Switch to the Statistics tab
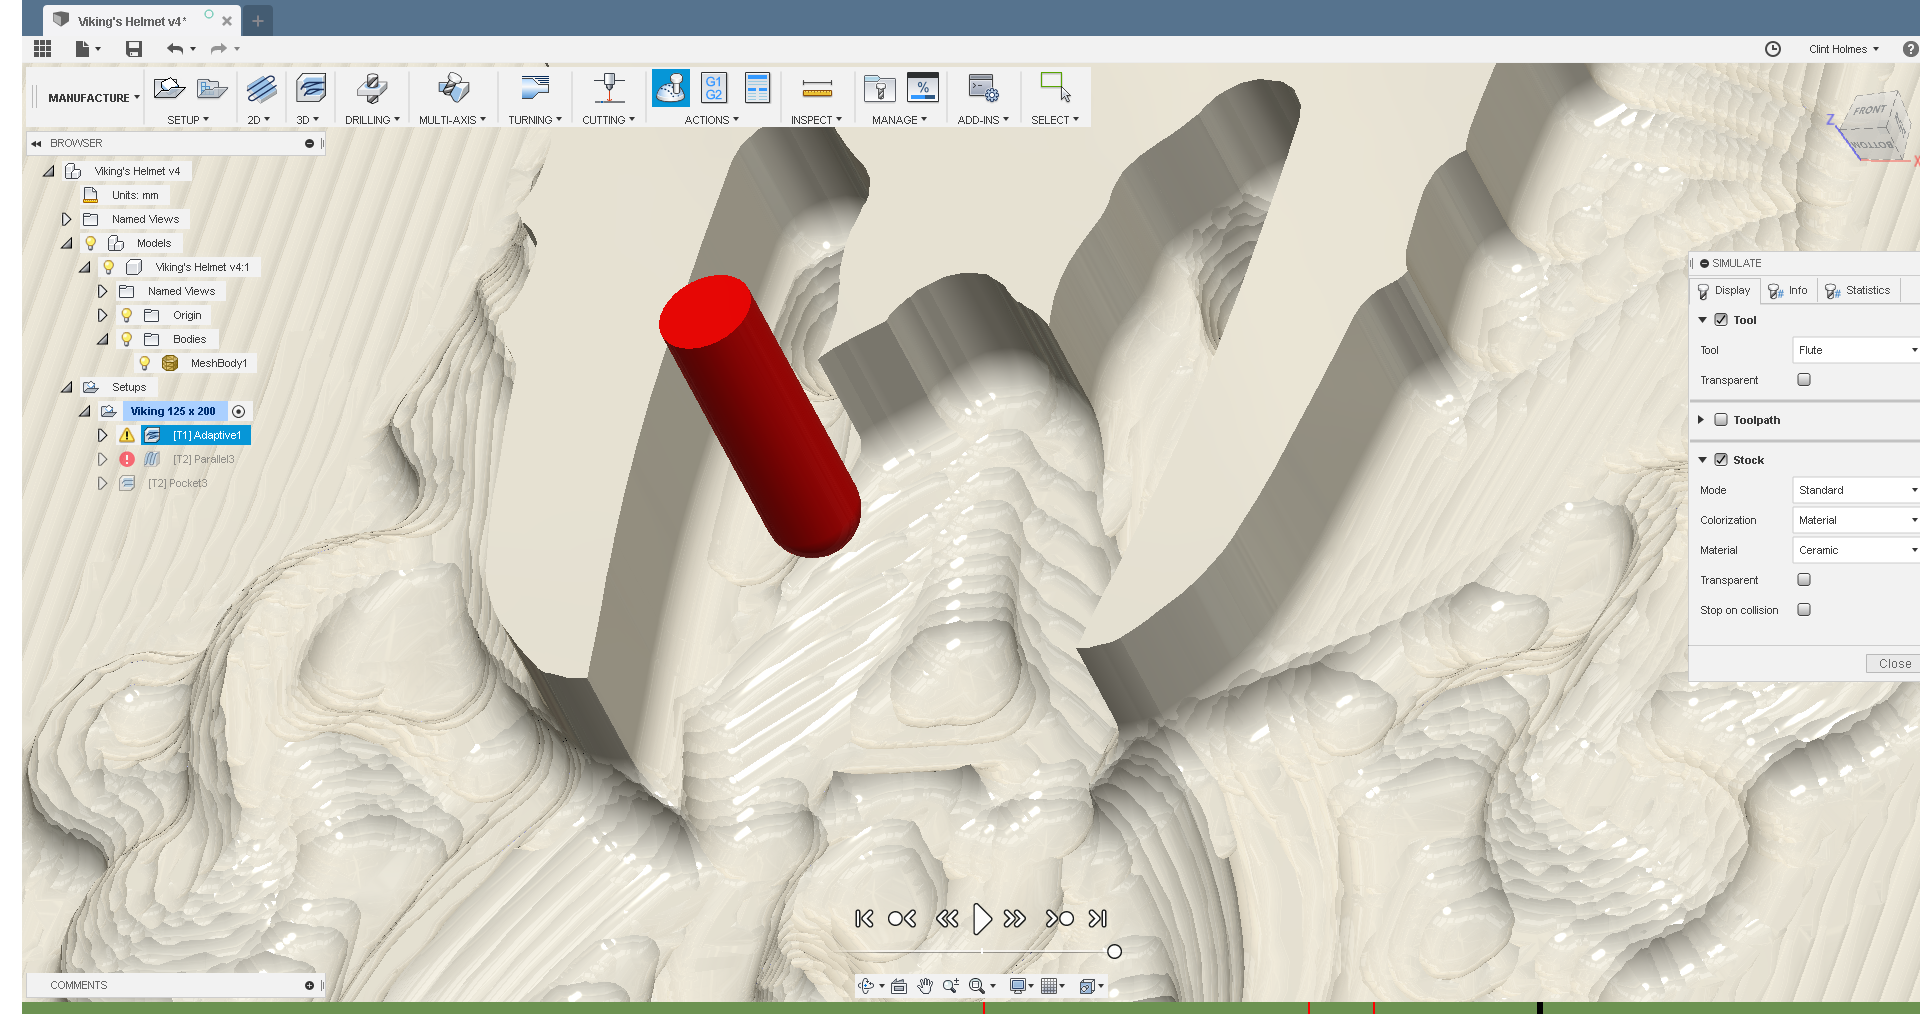The image size is (1920, 1014). pos(1857,290)
